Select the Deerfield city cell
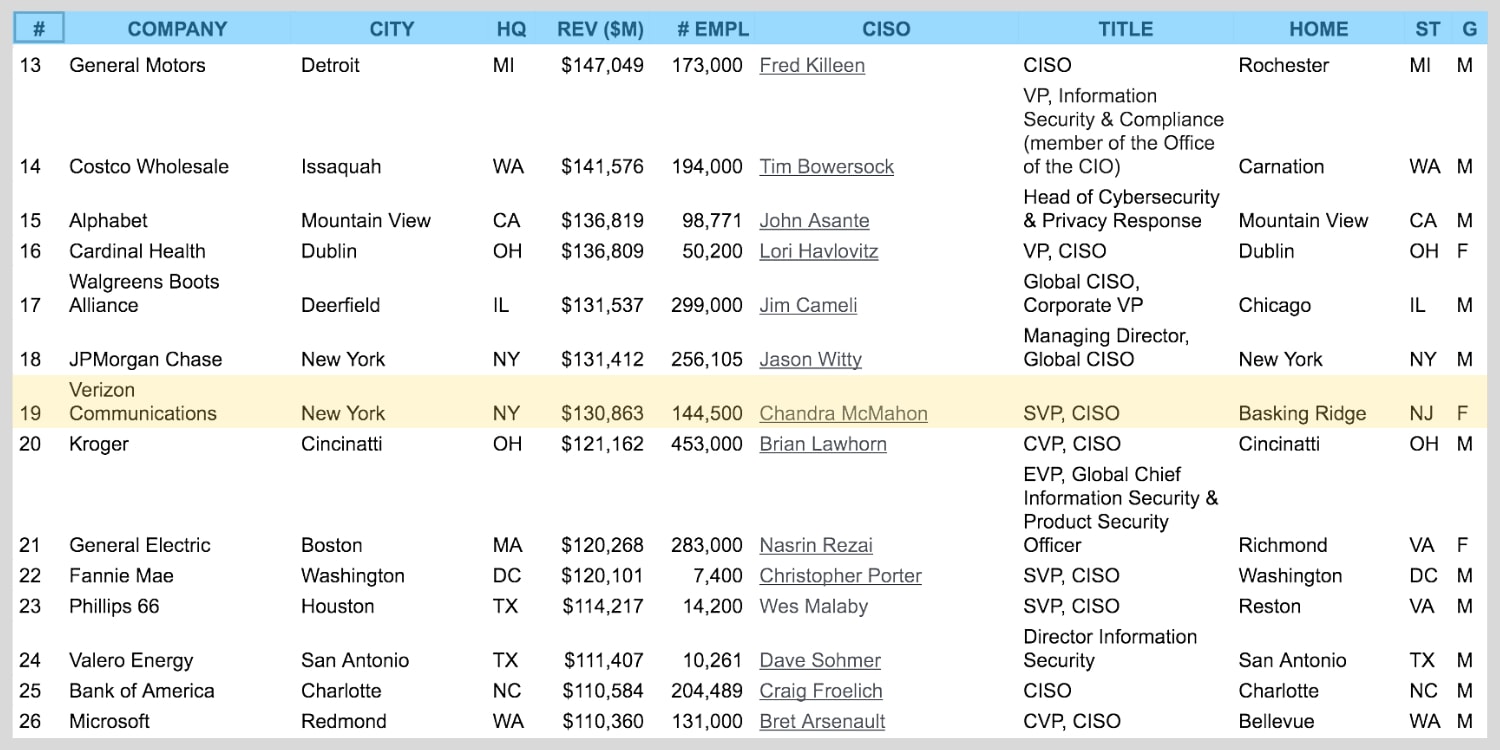 point(340,305)
